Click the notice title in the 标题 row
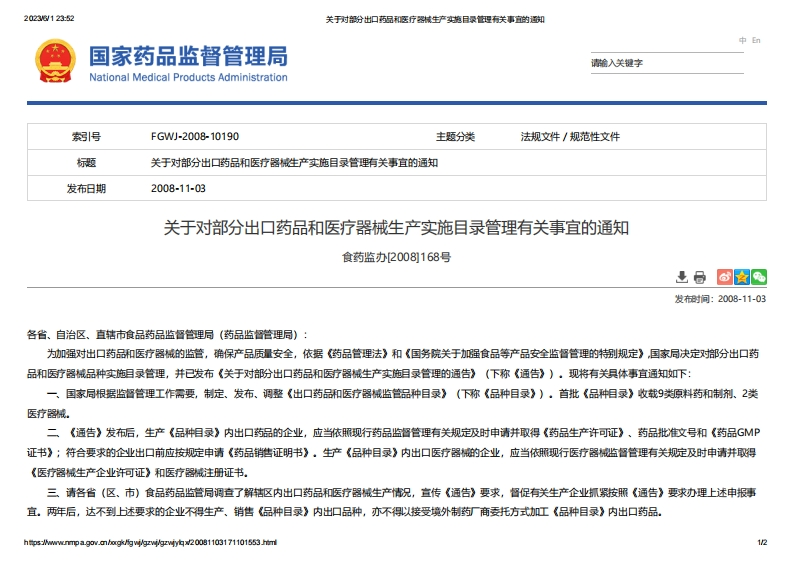This screenshot has height=561, width=793. coord(294,162)
